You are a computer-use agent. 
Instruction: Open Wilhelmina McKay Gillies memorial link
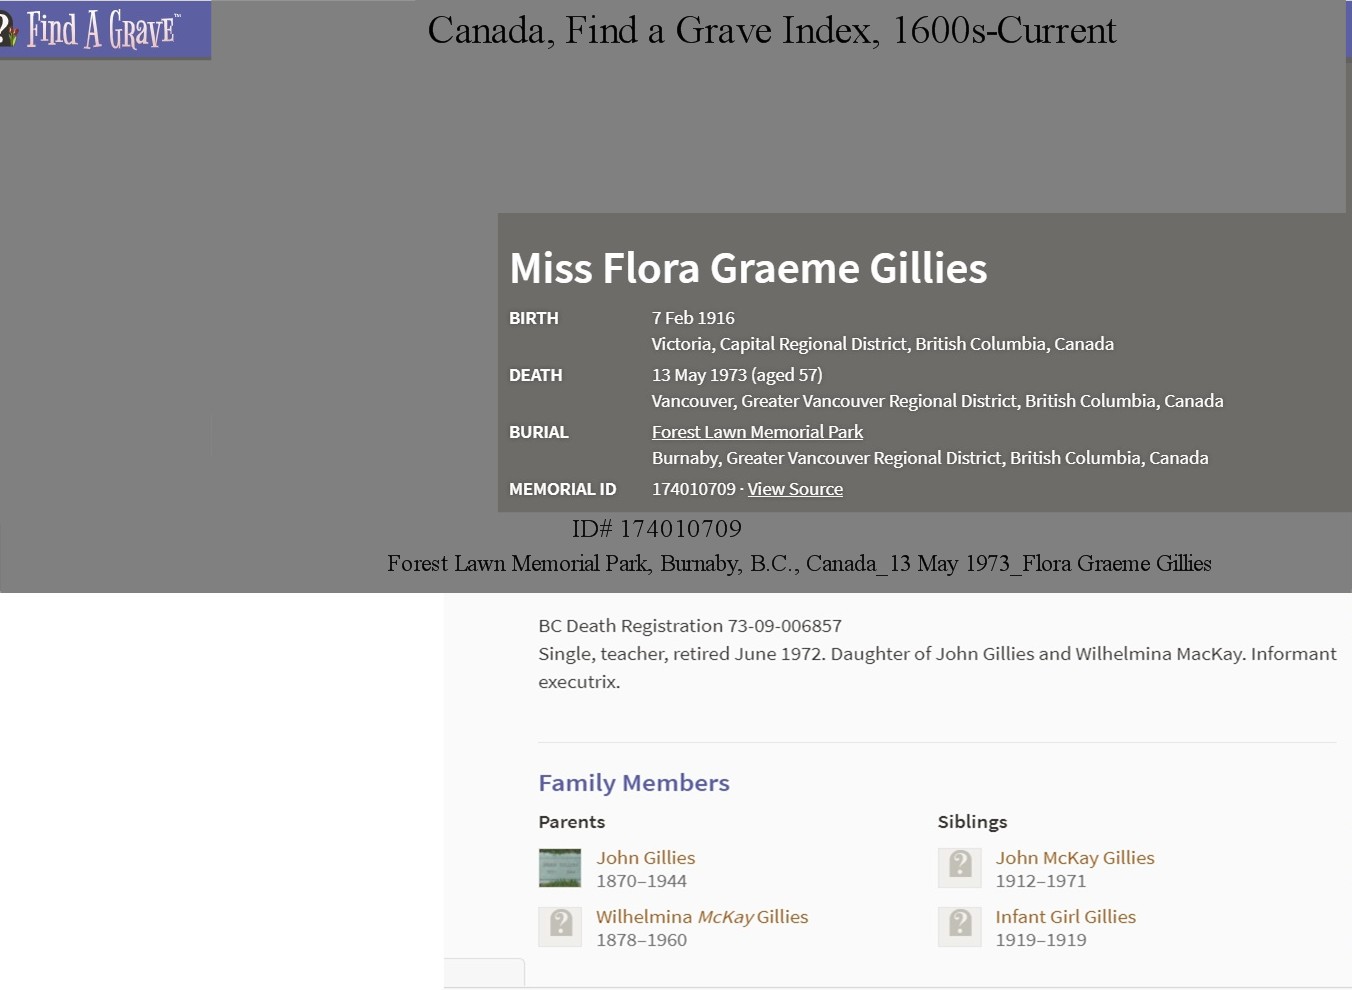[x=702, y=917]
